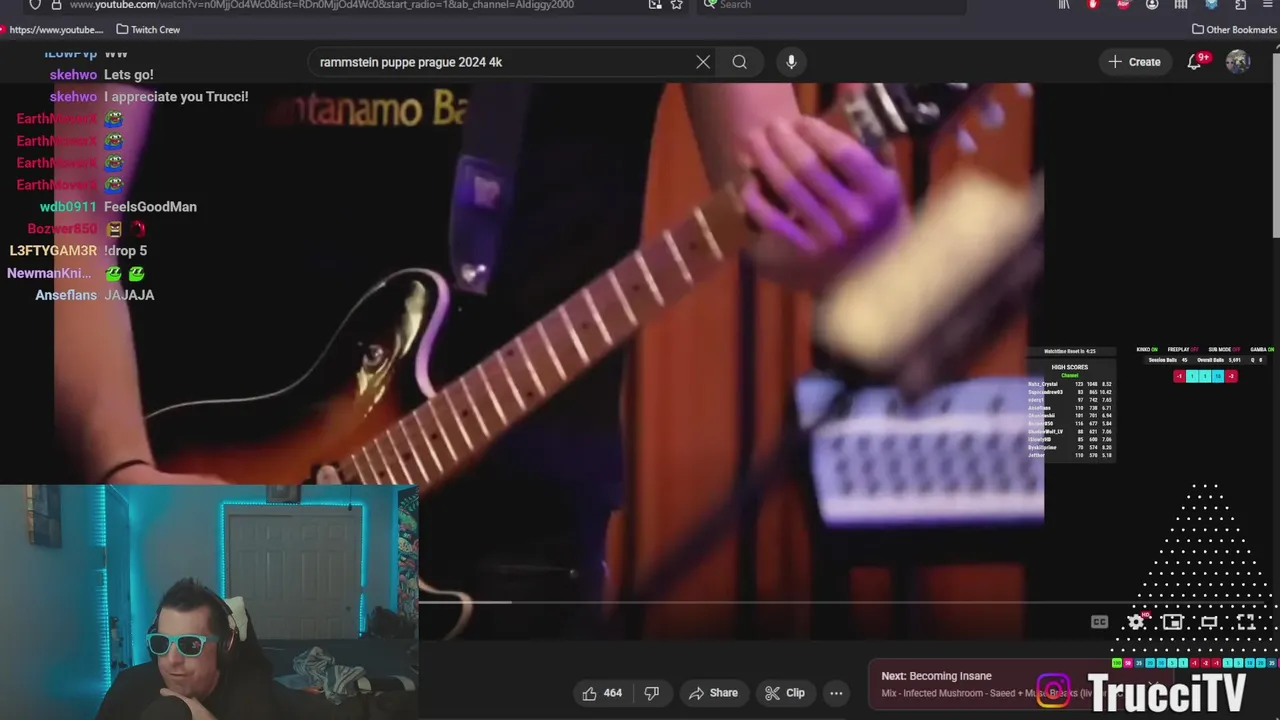This screenshot has width=1280, height=720.
Task: Click the HIGH SCORES heading
Action: 1070,367
